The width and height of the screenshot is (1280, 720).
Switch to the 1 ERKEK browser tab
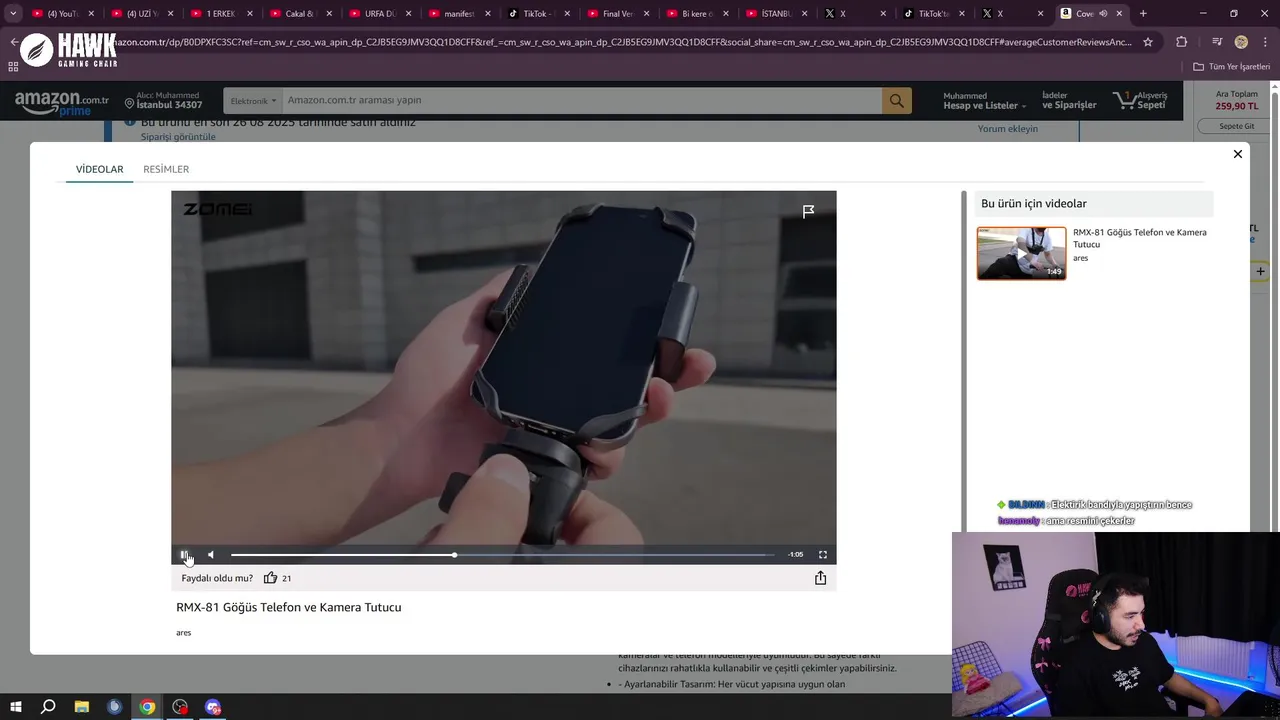220,14
